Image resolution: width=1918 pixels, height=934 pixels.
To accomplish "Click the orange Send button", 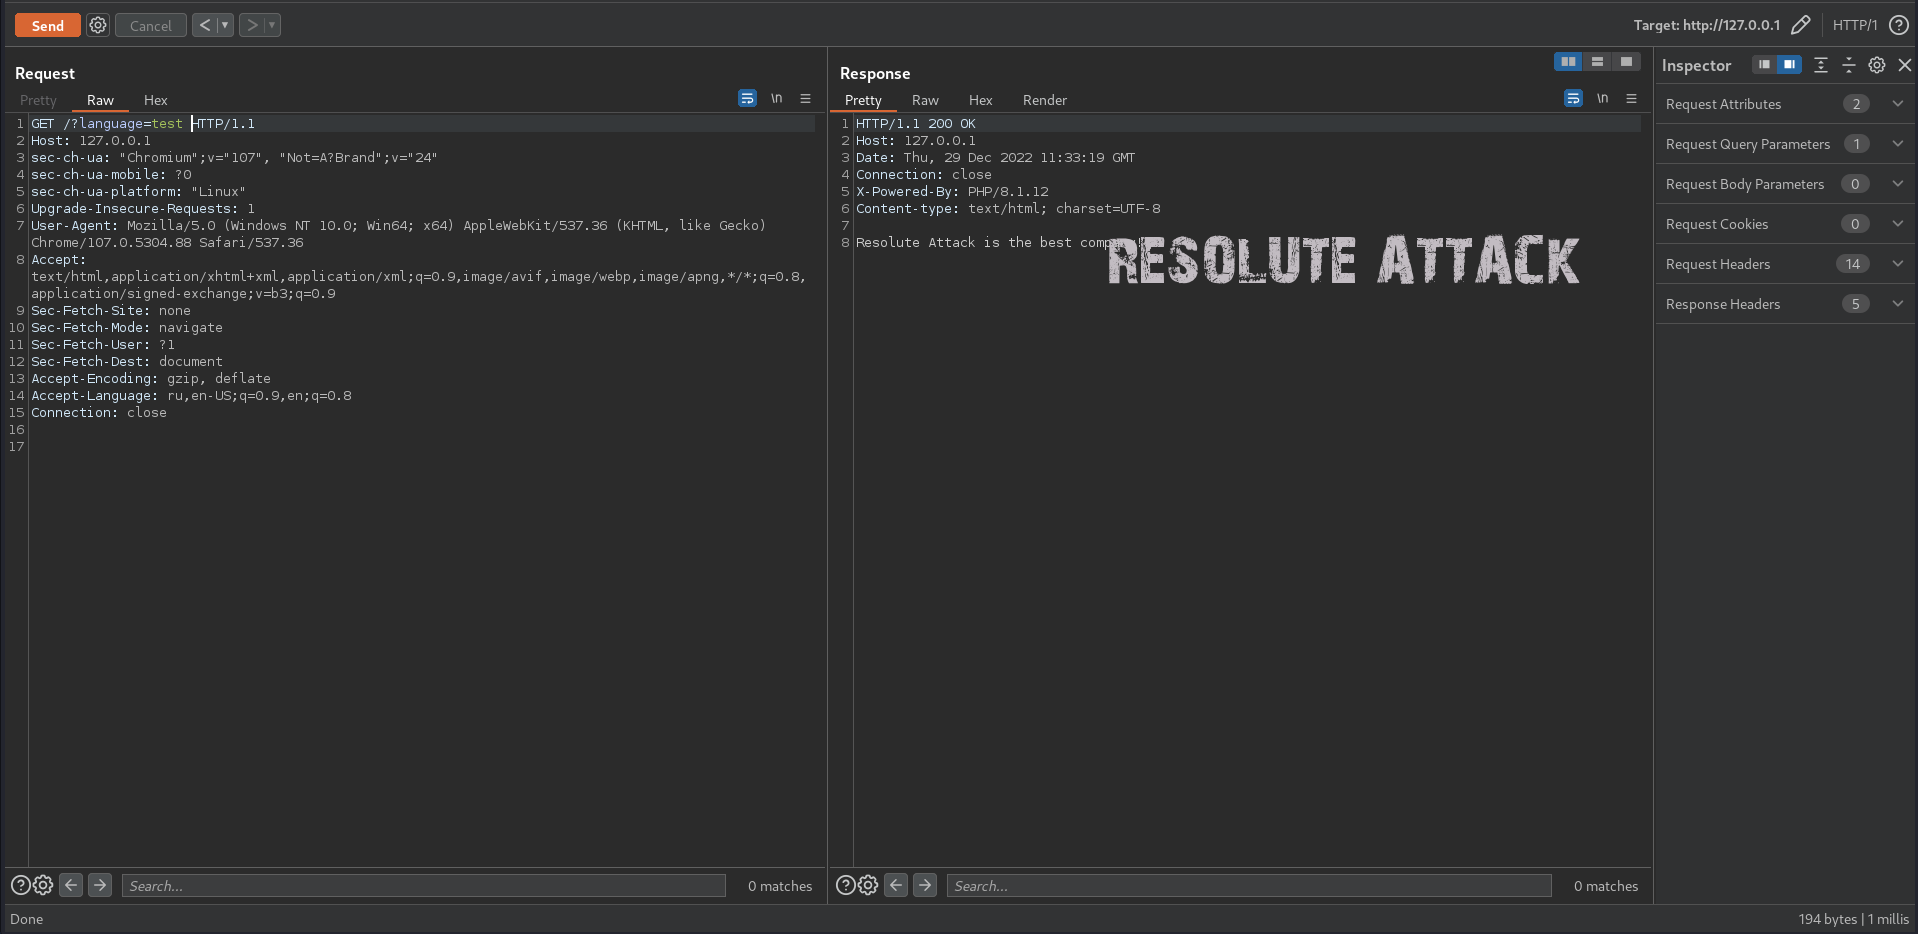I will (x=47, y=25).
